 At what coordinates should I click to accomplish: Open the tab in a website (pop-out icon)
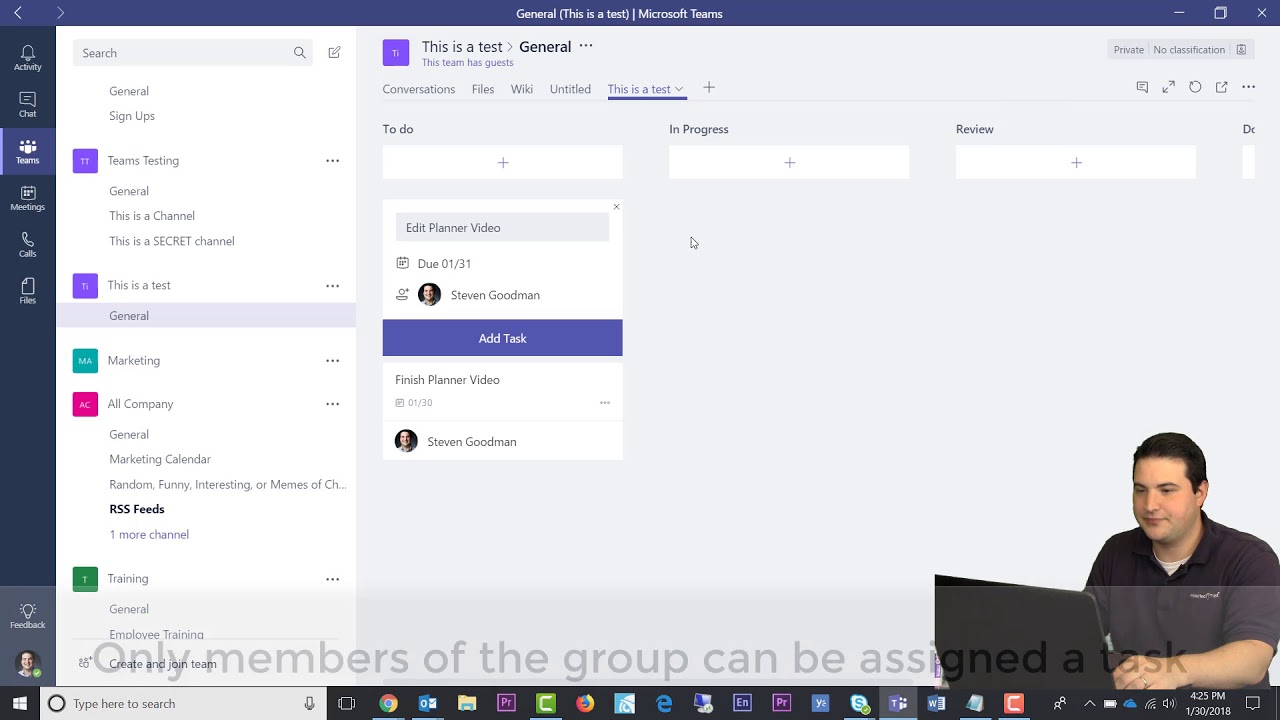pyautogui.click(x=1222, y=88)
